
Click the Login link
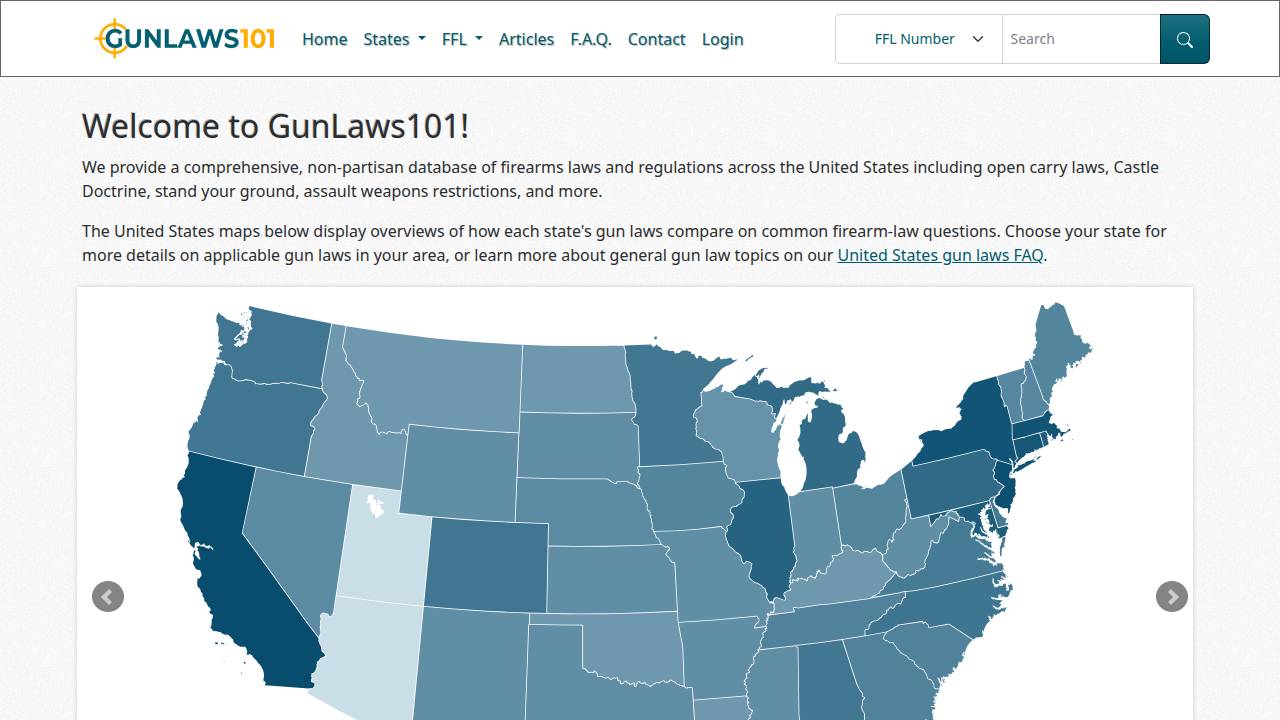click(x=722, y=39)
